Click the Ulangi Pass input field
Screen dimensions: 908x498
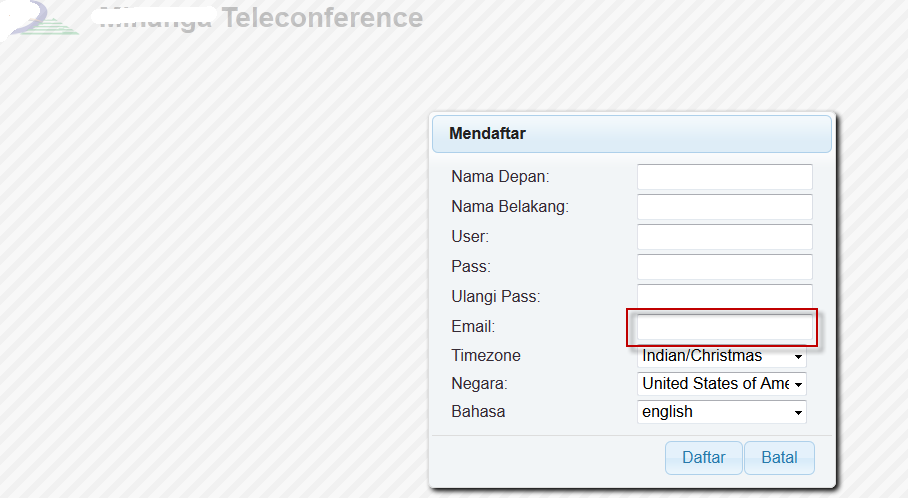[724, 295]
